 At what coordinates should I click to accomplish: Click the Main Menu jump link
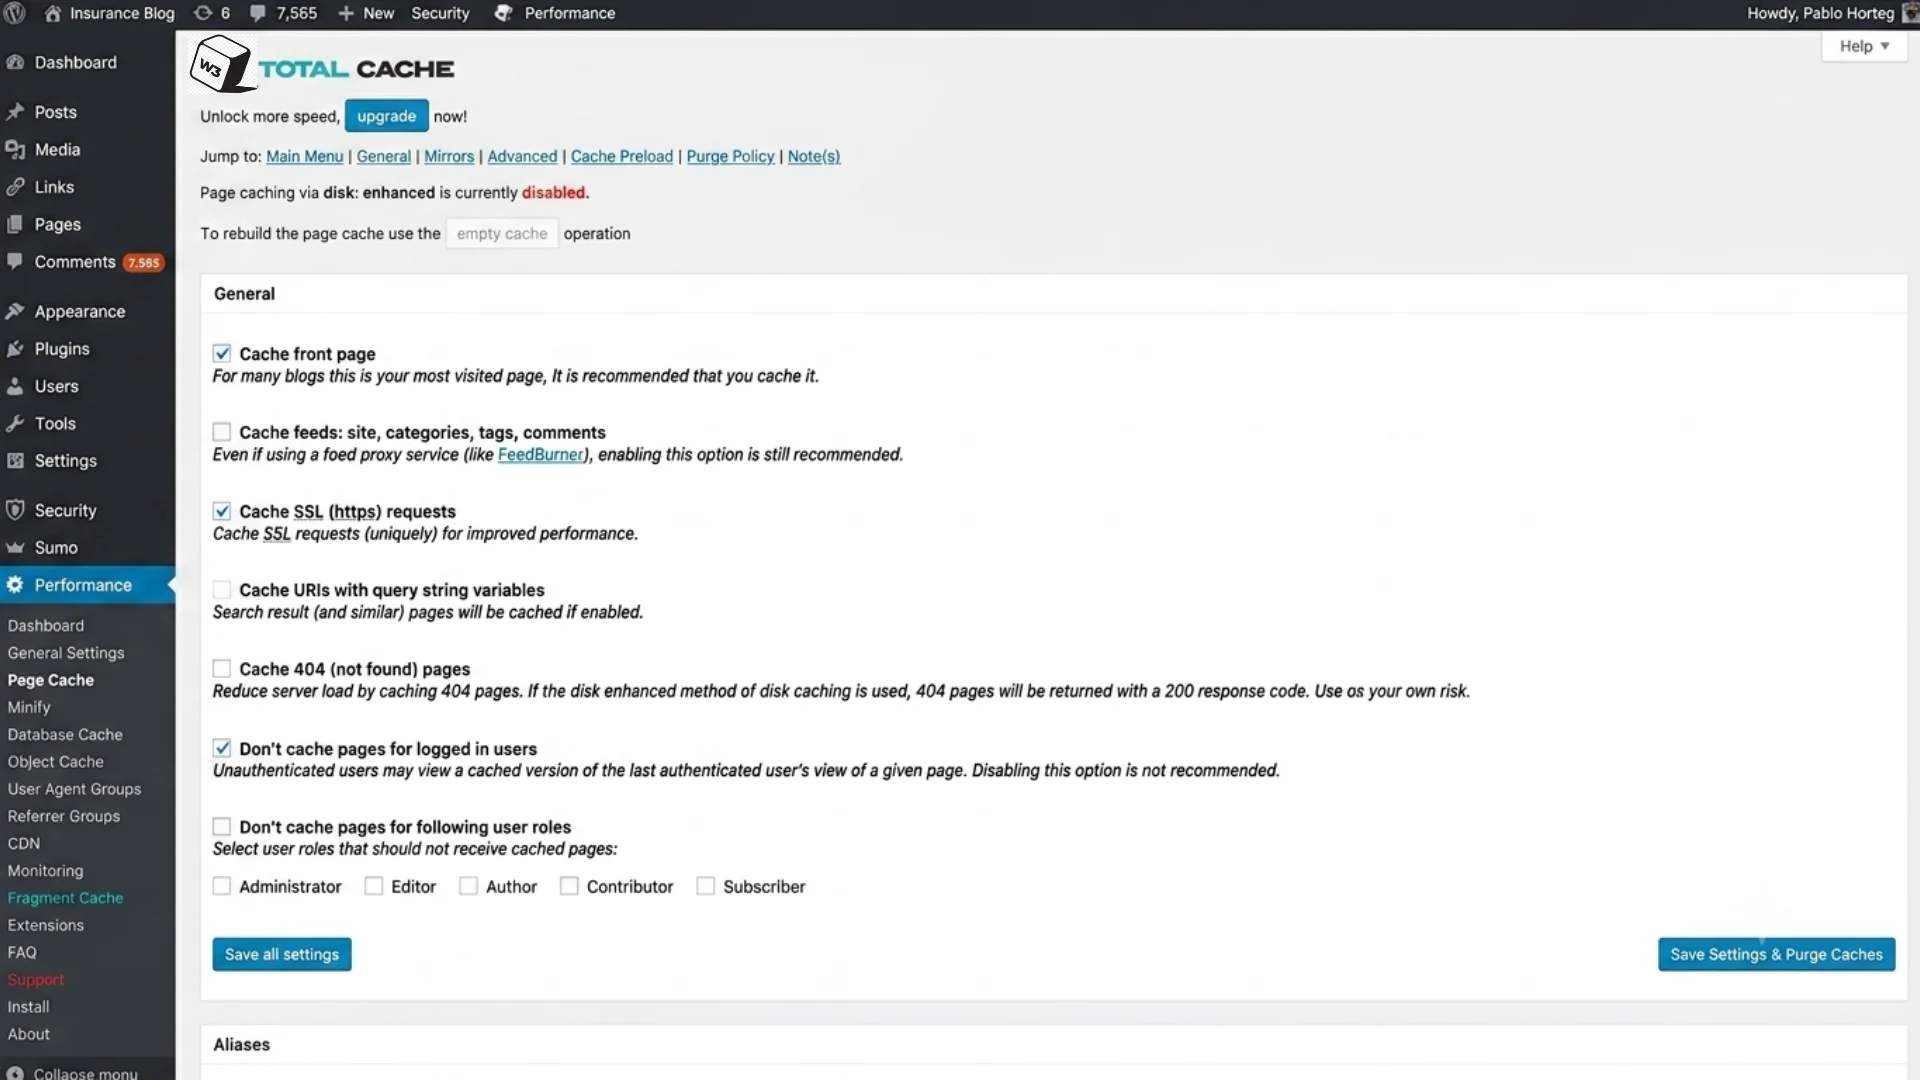pyautogui.click(x=304, y=157)
